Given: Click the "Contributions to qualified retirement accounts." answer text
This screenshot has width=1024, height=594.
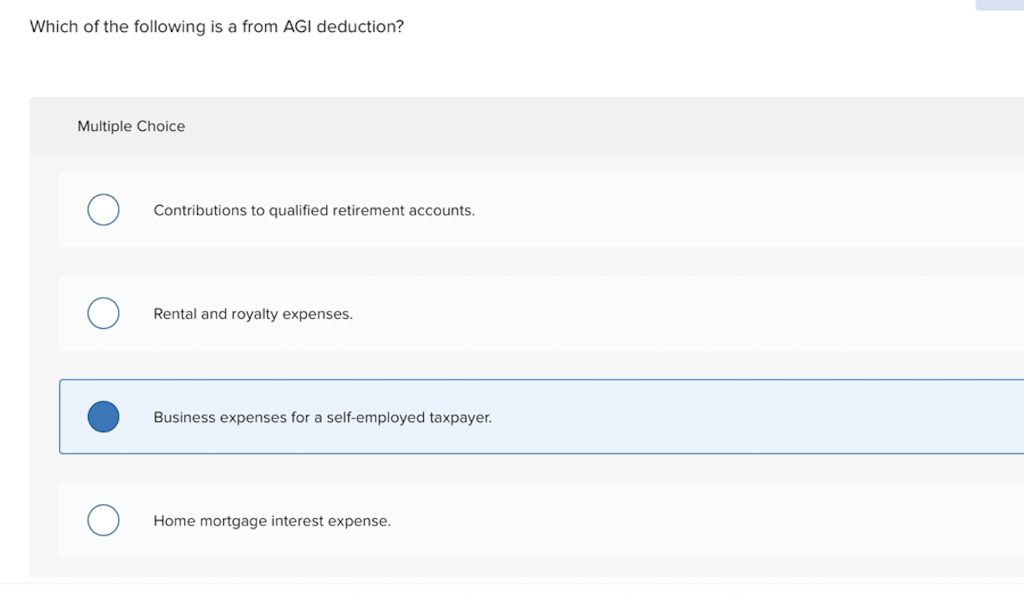Looking at the screenshot, I should pyautogui.click(x=314, y=211).
